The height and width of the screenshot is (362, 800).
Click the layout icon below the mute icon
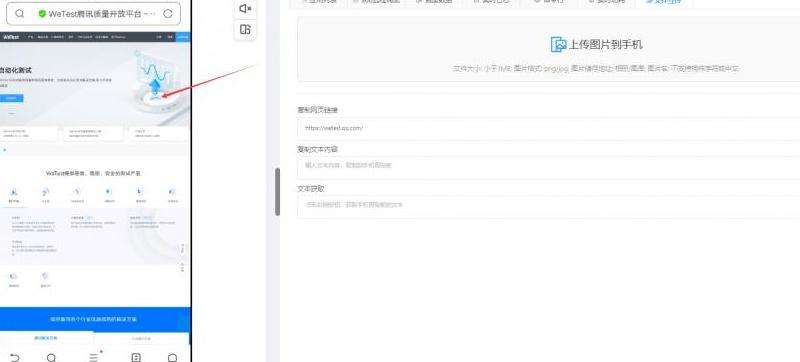(245, 30)
